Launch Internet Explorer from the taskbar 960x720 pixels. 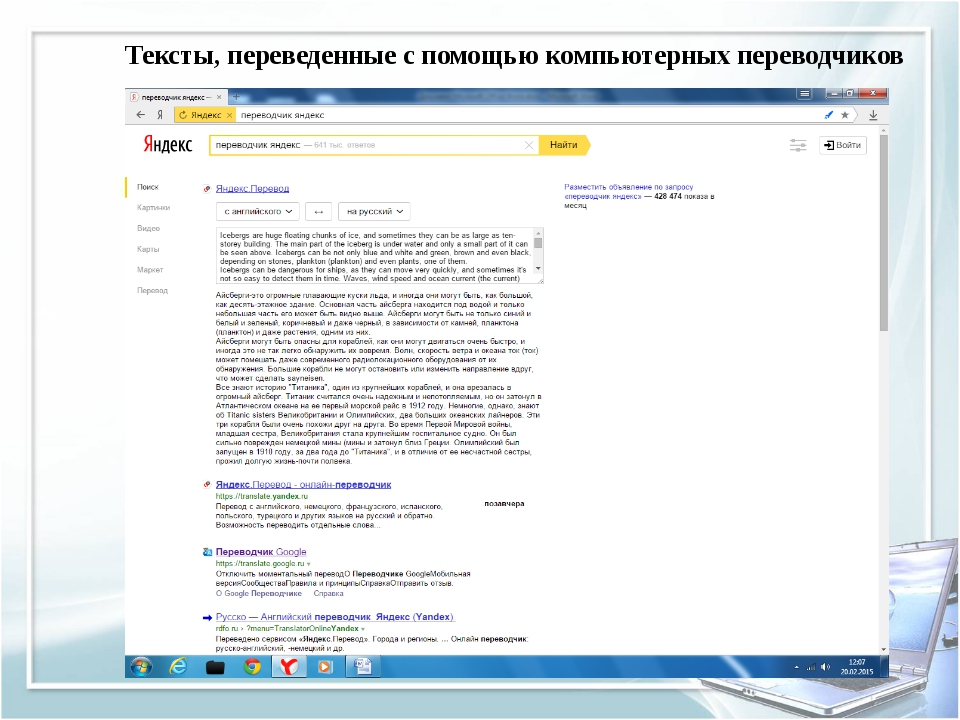(x=178, y=666)
